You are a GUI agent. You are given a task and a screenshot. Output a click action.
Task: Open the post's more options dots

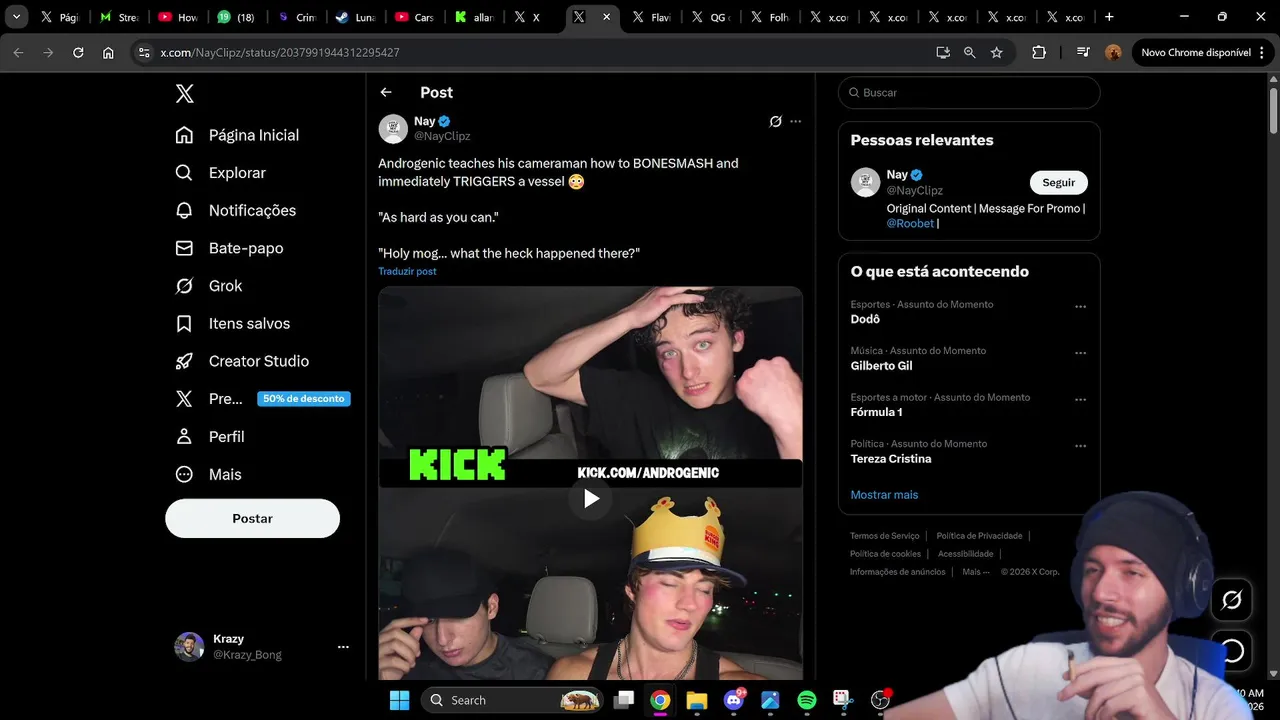(x=795, y=121)
